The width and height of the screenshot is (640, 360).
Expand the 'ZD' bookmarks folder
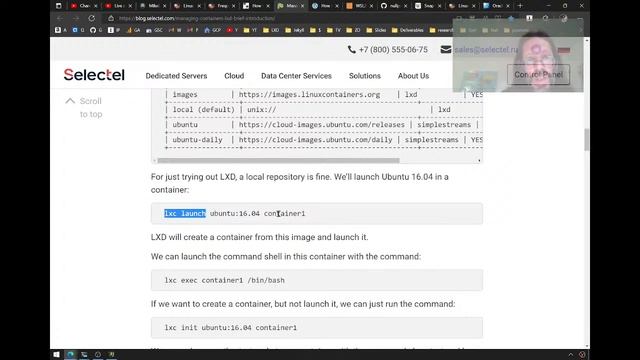click(x=353, y=30)
